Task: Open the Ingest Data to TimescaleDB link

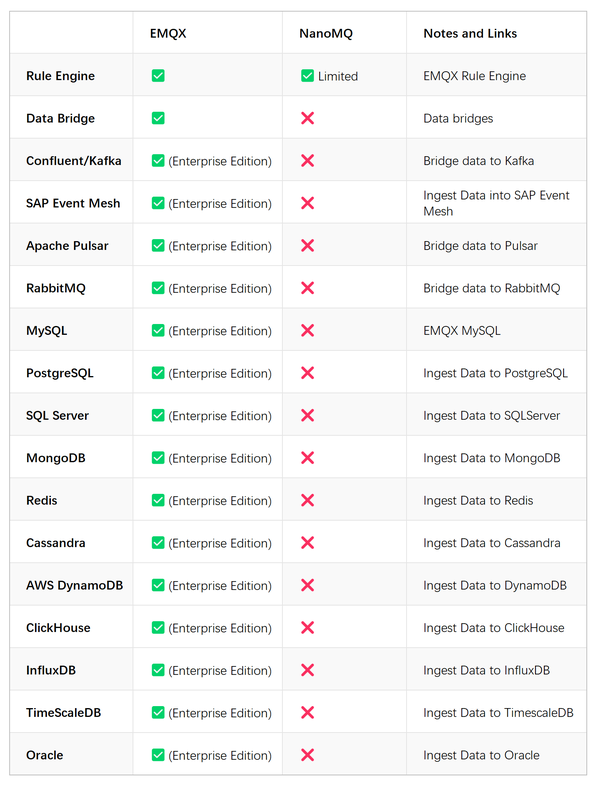Action: pyautogui.click(x=498, y=713)
